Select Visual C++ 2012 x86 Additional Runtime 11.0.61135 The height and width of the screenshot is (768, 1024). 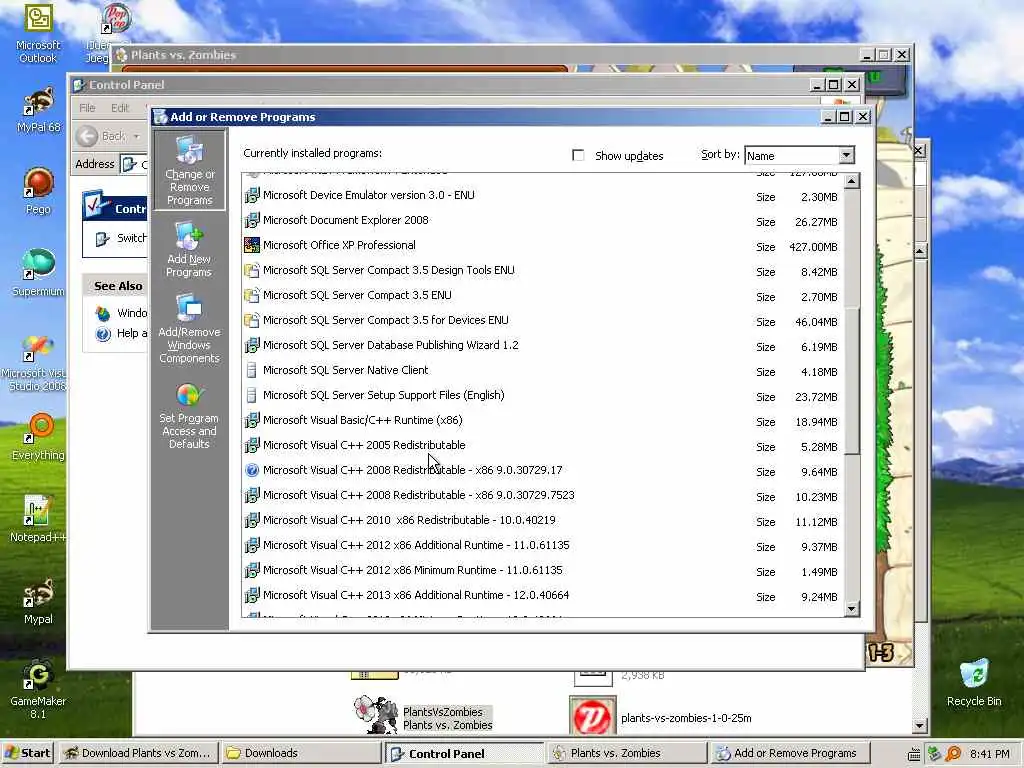542,545
